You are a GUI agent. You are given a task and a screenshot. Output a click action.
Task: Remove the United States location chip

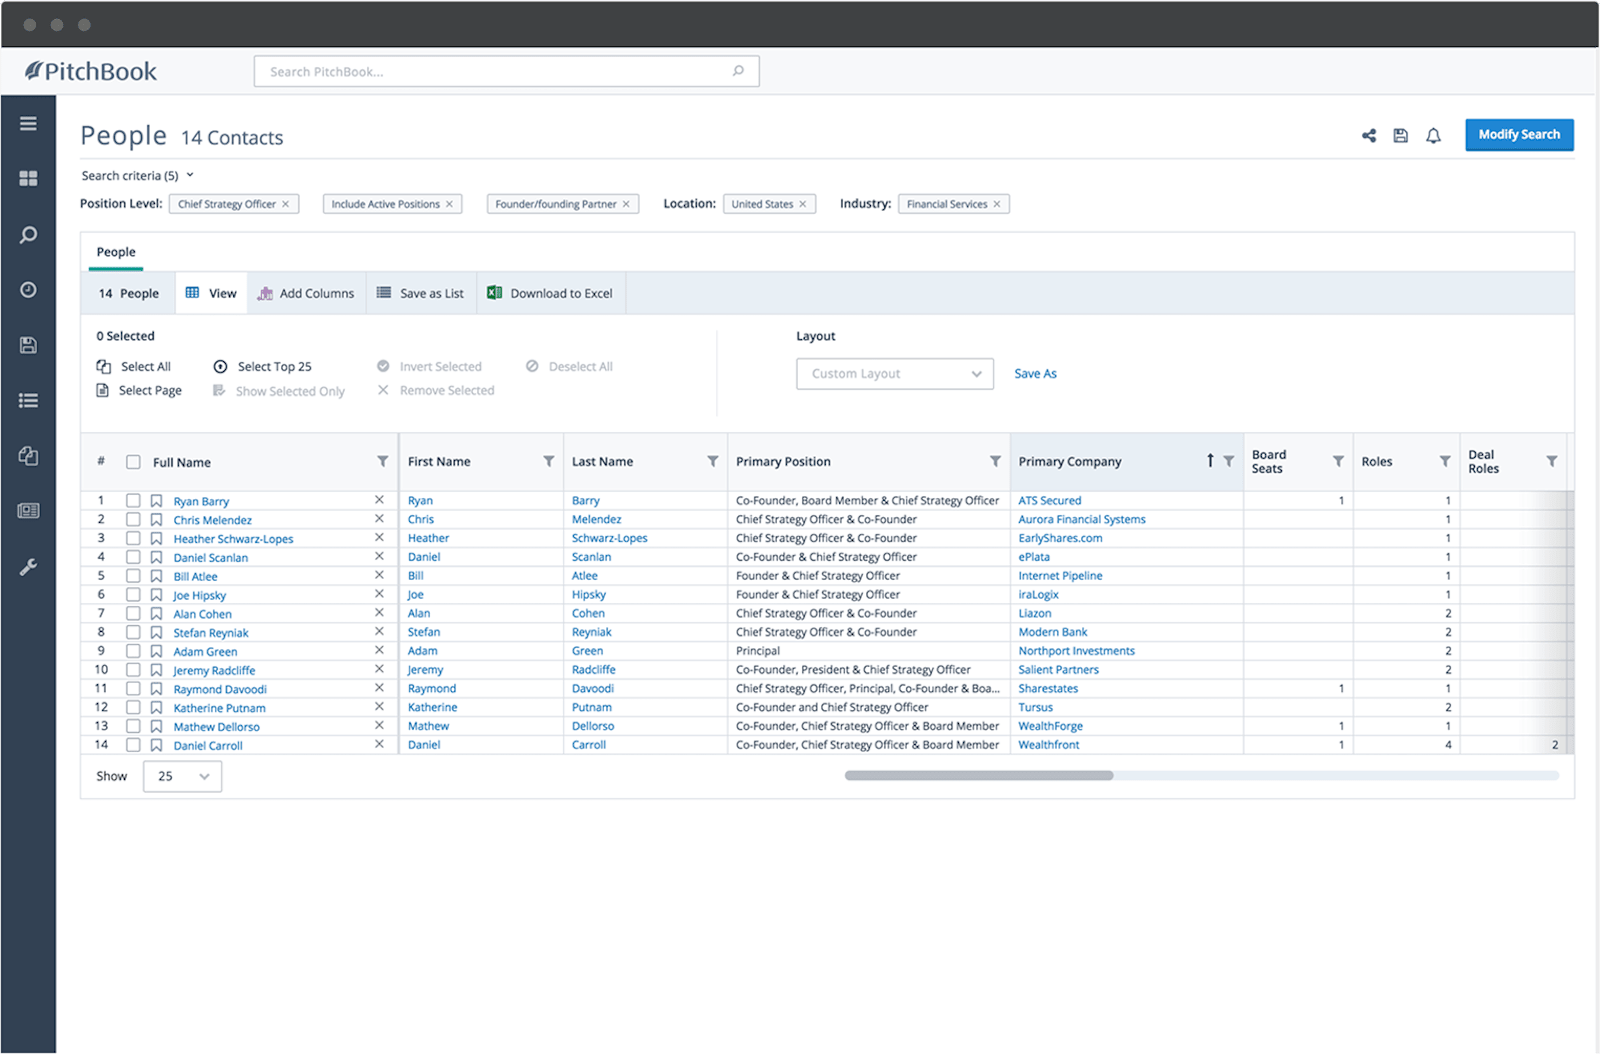pyautogui.click(x=802, y=204)
